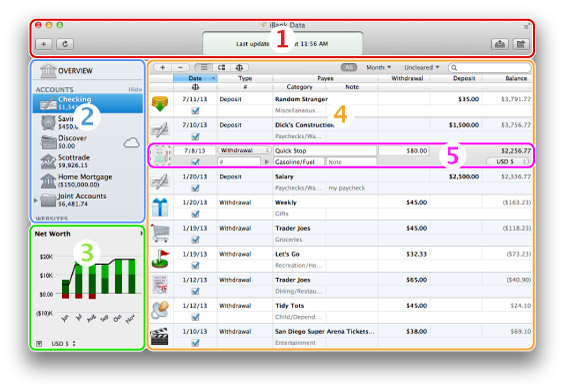
Task: Click the Quick Stop gas pump icon
Action: click(x=160, y=155)
